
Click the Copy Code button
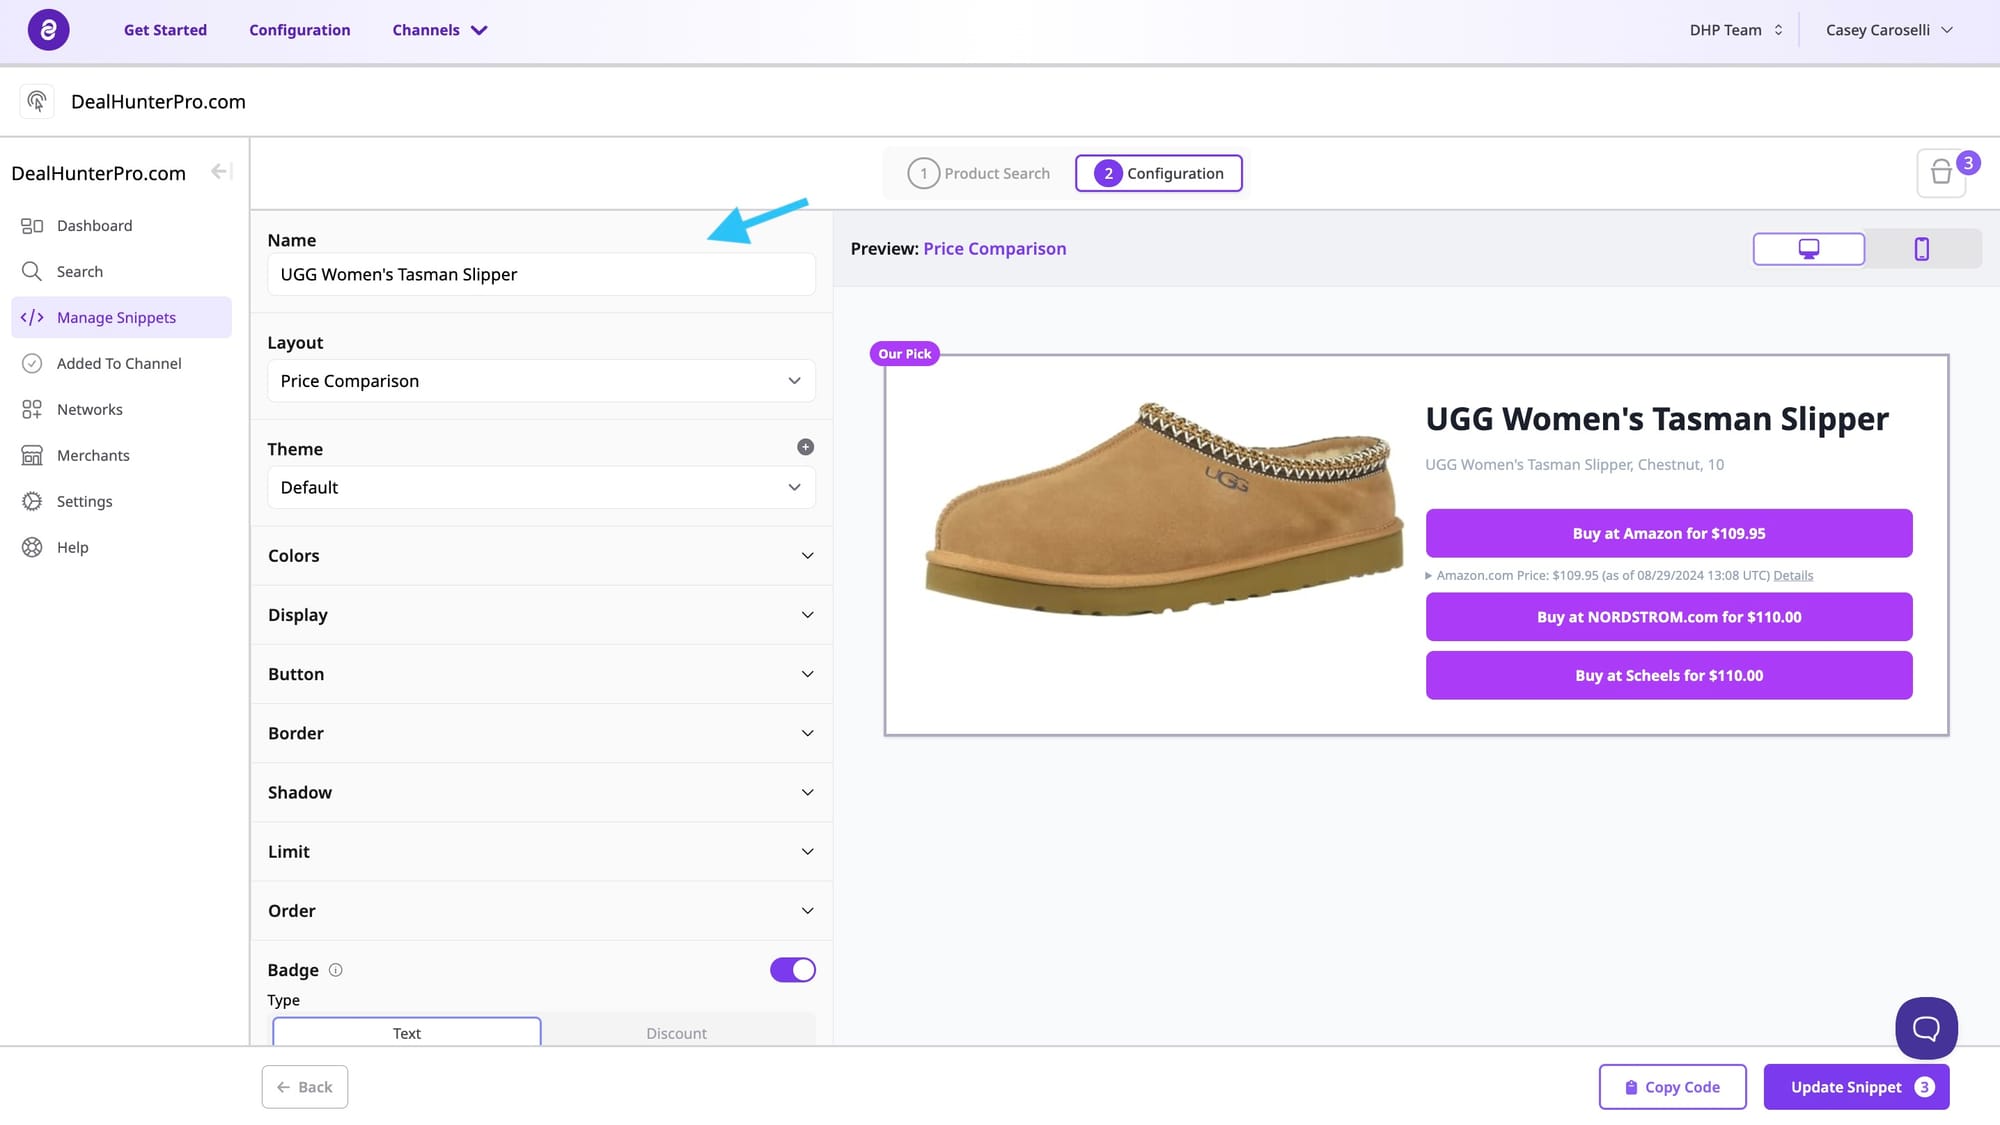point(1672,1087)
